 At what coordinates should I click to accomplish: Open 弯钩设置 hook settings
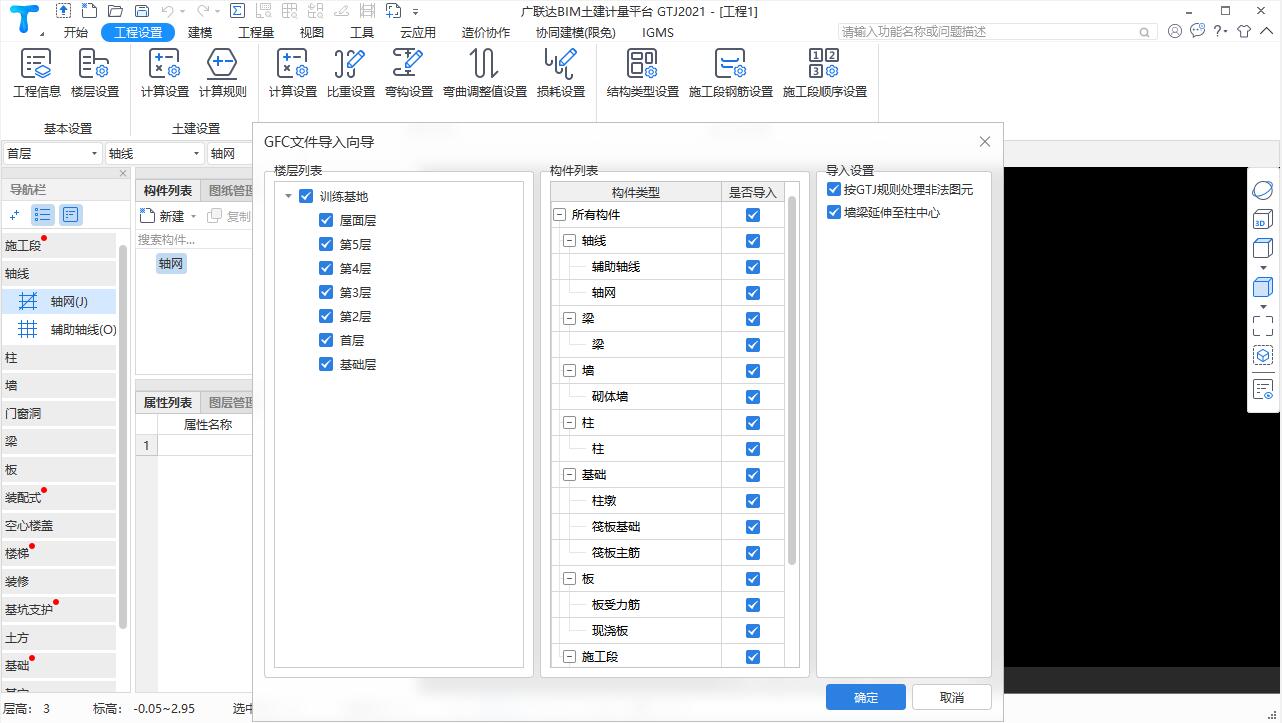(x=409, y=73)
